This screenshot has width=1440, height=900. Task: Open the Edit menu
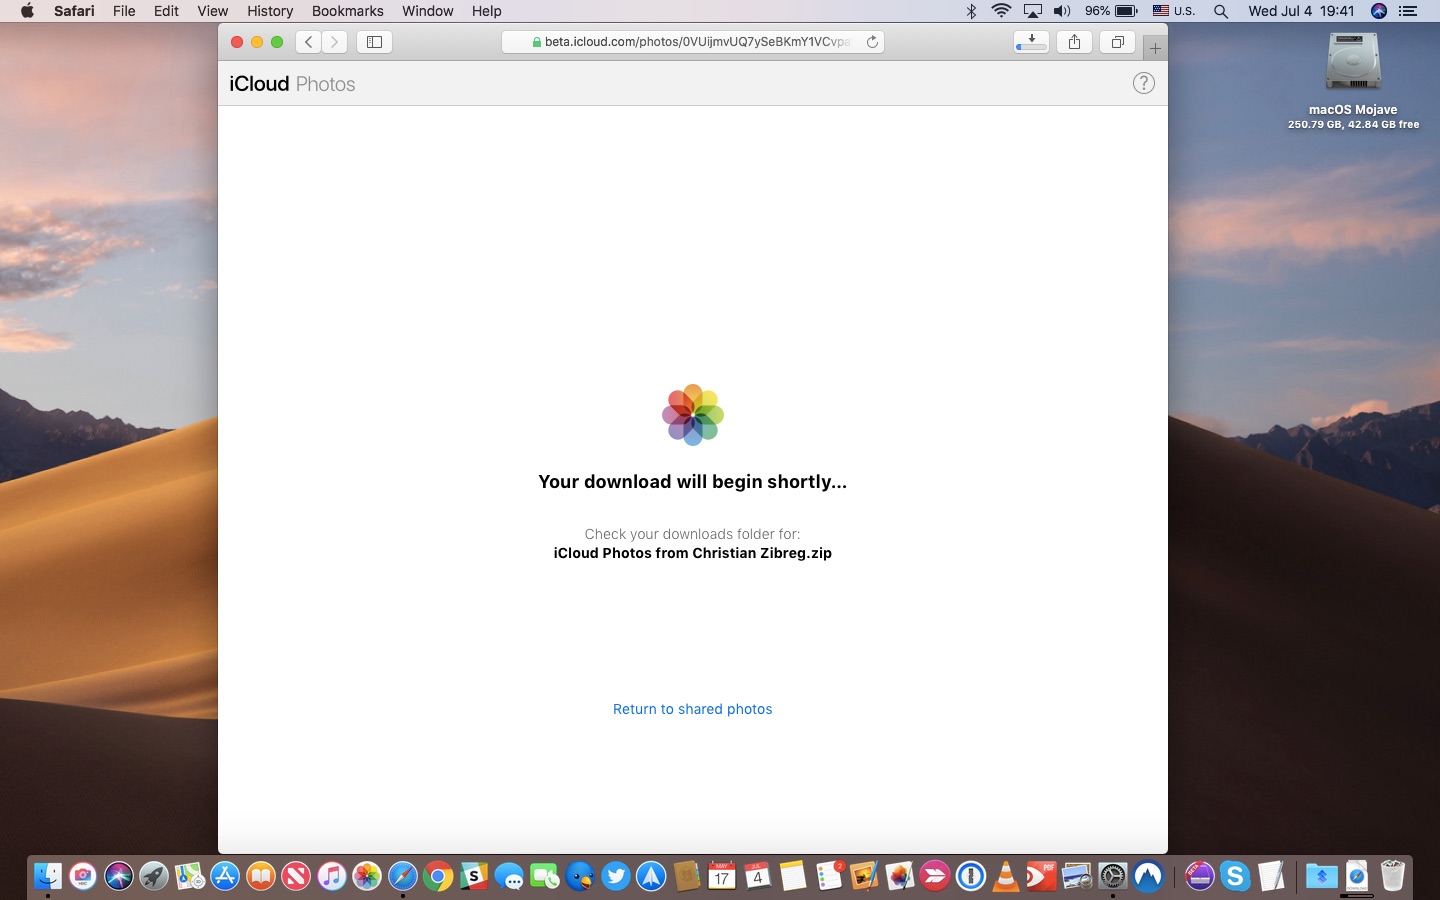click(166, 11)
